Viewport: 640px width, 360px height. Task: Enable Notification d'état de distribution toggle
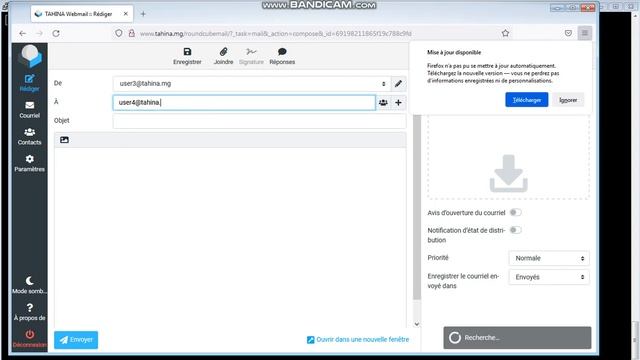click(x=516, y=230)
